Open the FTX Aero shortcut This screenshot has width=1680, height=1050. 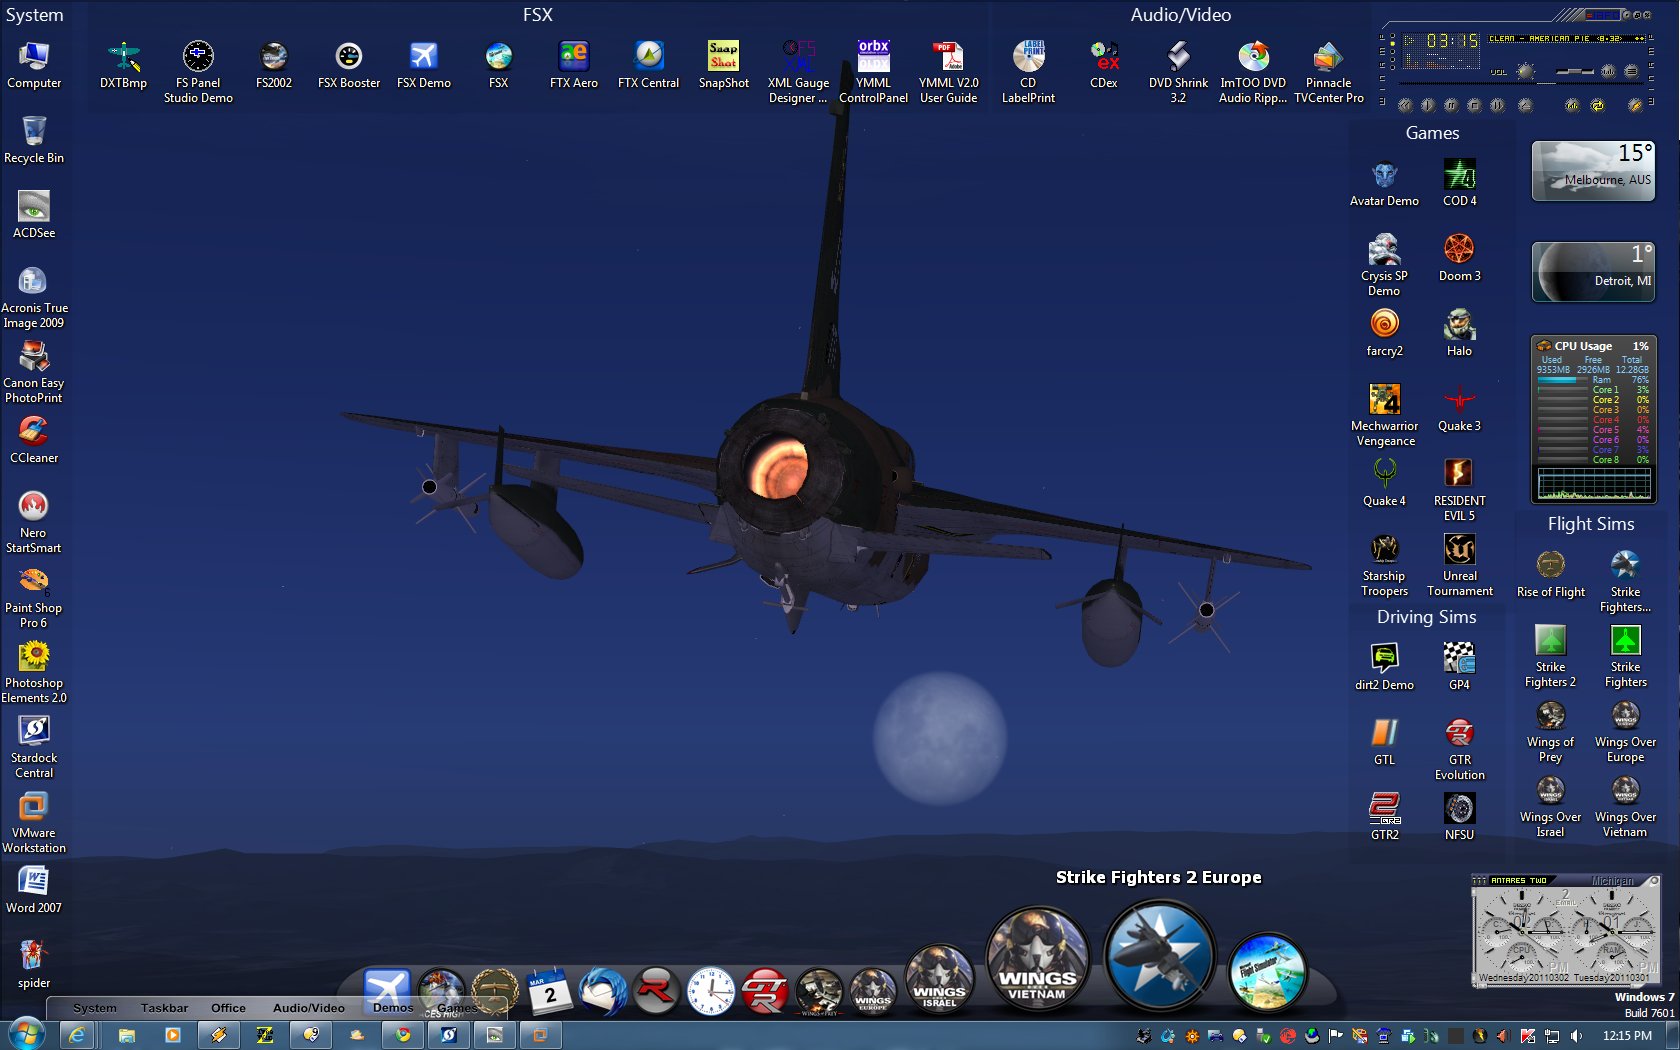pos(574,66)
